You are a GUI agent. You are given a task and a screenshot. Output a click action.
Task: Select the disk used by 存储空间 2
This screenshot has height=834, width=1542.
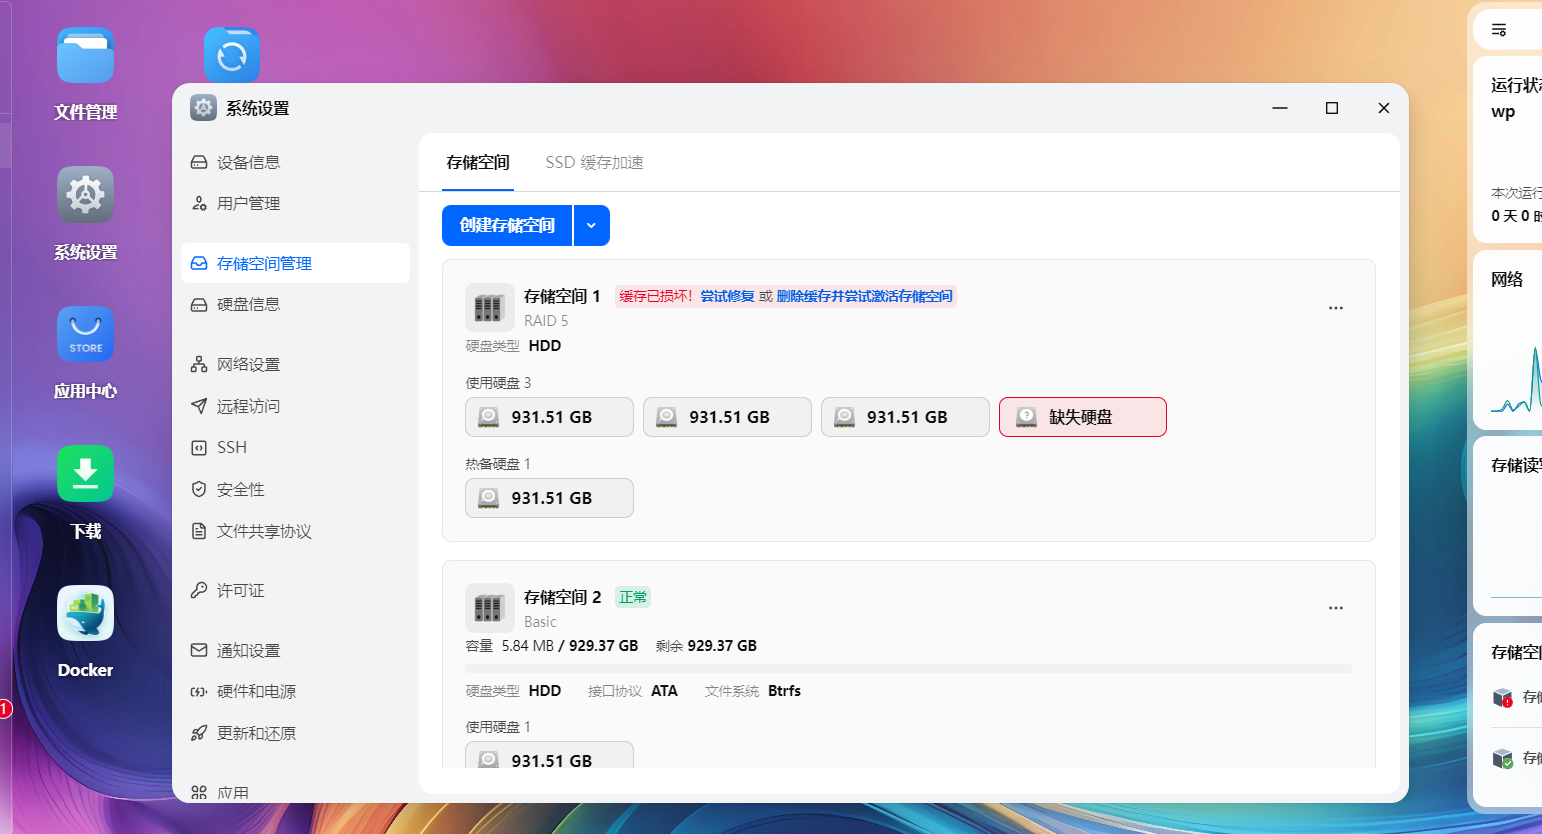pos(549,755)
